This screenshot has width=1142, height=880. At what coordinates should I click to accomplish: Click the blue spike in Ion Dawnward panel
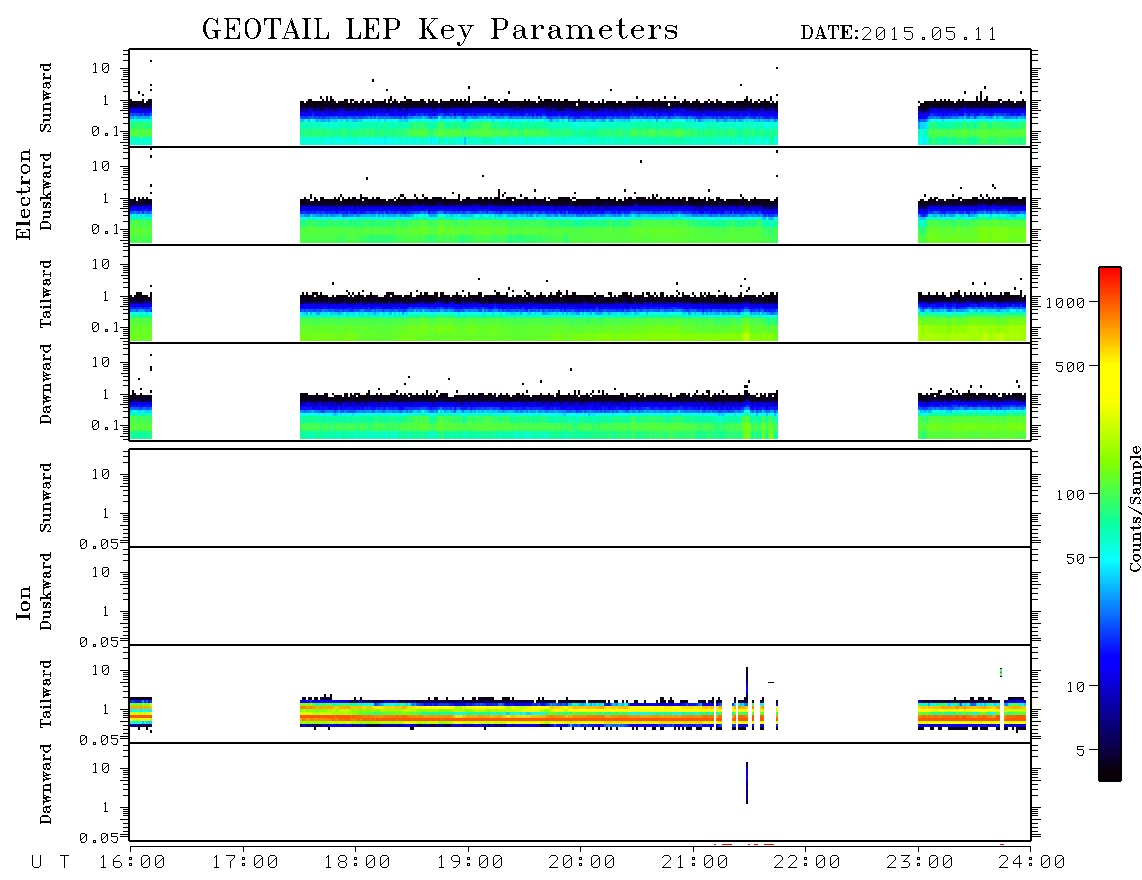click(747, 783)
